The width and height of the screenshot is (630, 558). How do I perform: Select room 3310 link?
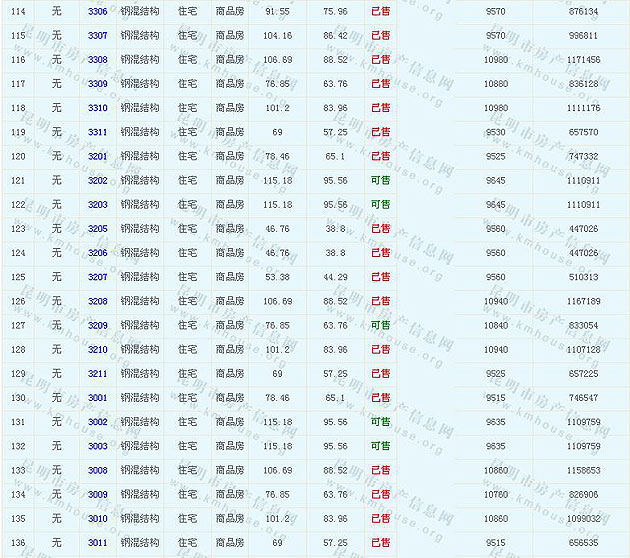click(97, 108)
